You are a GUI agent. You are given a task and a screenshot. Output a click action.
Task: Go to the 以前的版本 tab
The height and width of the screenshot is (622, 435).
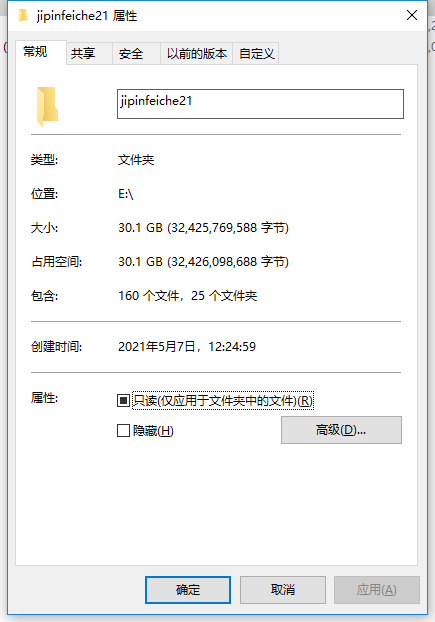(x=196, y=53)
